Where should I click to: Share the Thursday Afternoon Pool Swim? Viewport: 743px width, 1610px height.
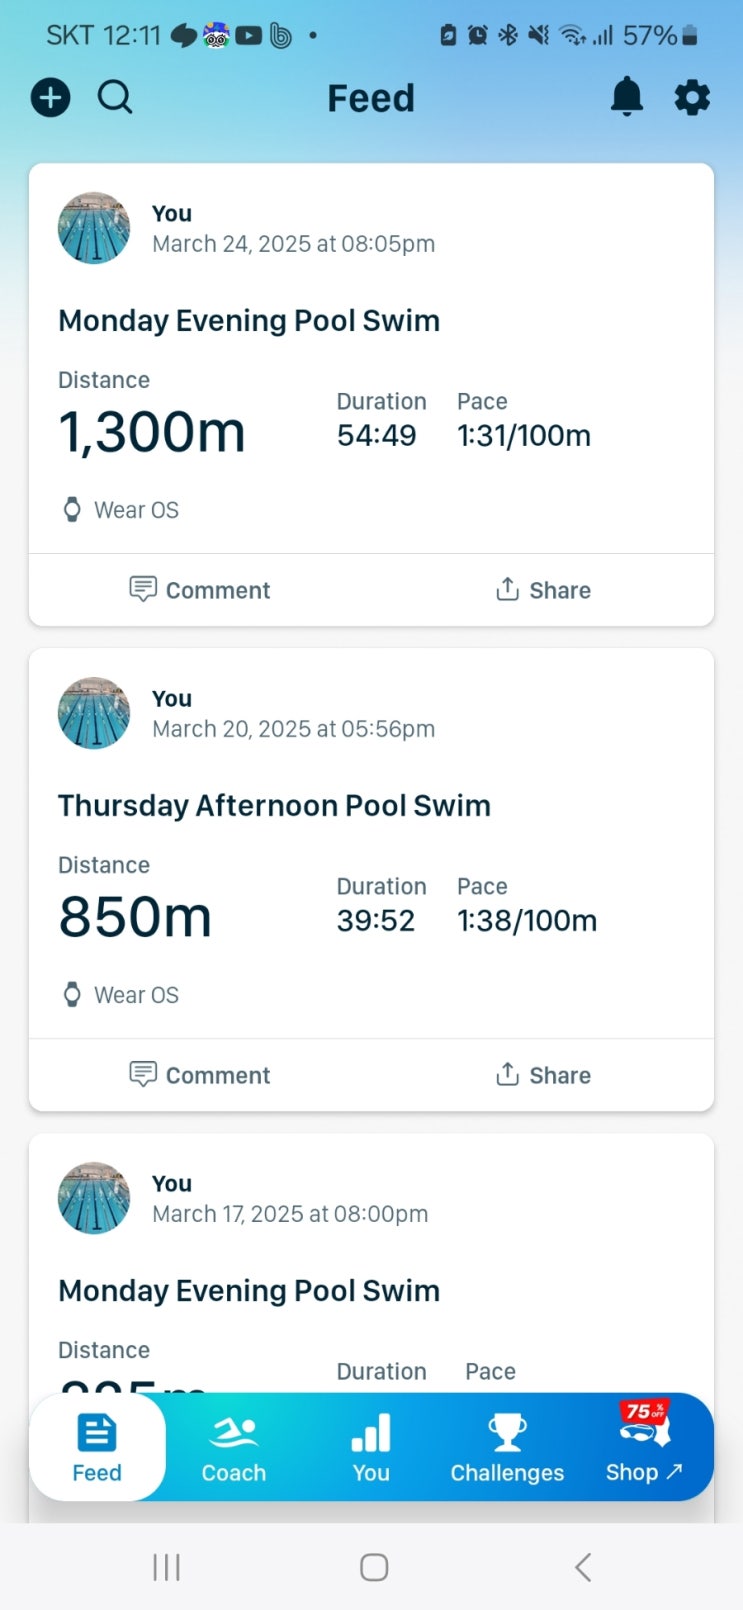543,1075
